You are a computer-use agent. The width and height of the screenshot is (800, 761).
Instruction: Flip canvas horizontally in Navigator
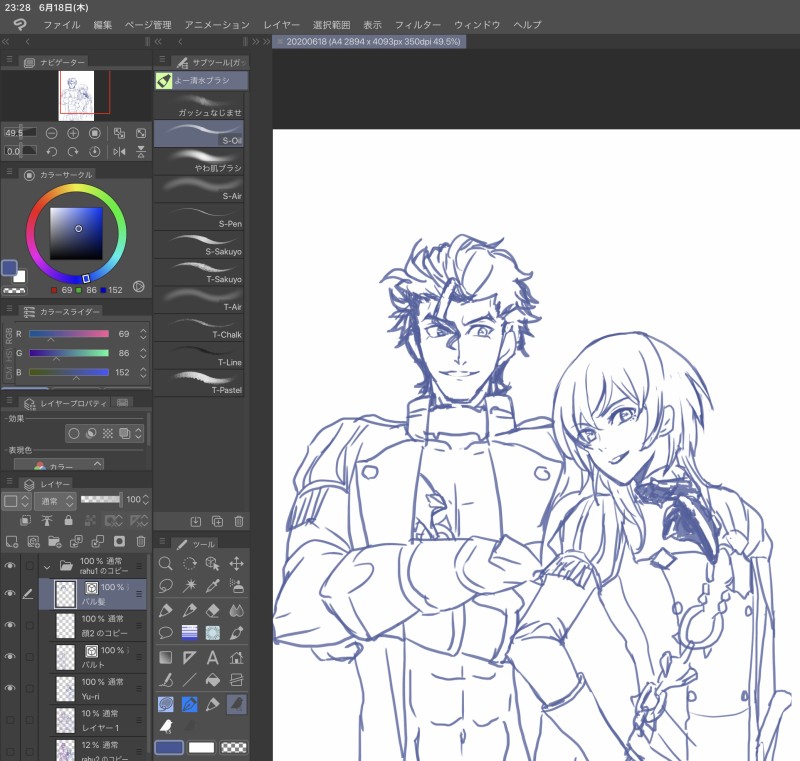(x=119, y=151)
